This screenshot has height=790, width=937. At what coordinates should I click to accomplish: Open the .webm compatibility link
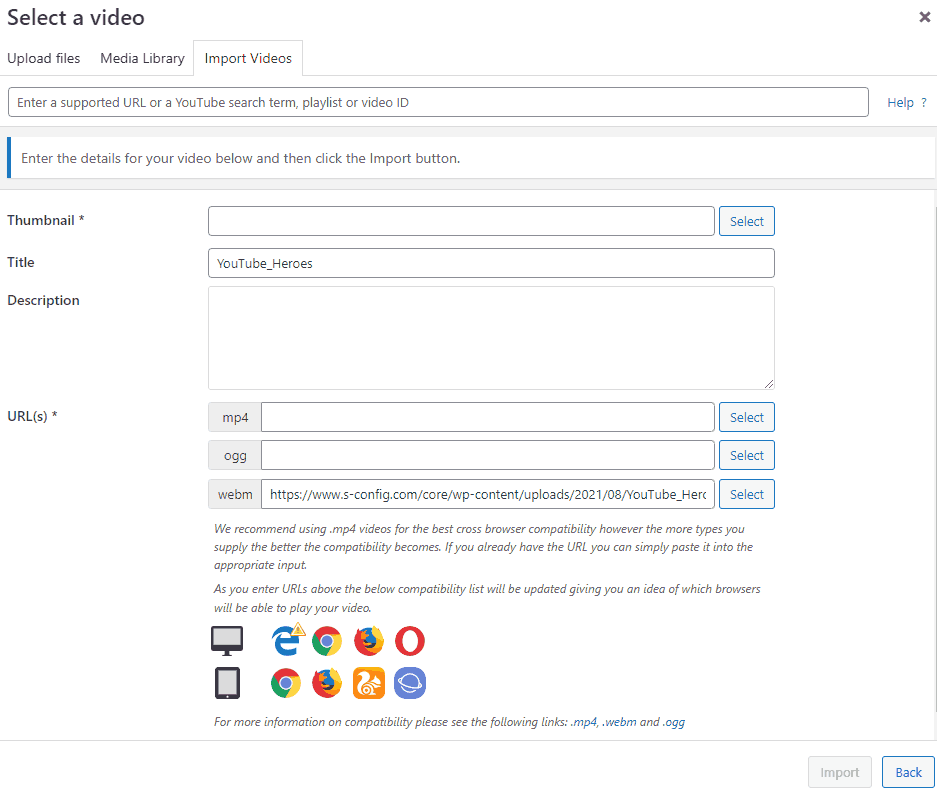coord(620,722)
